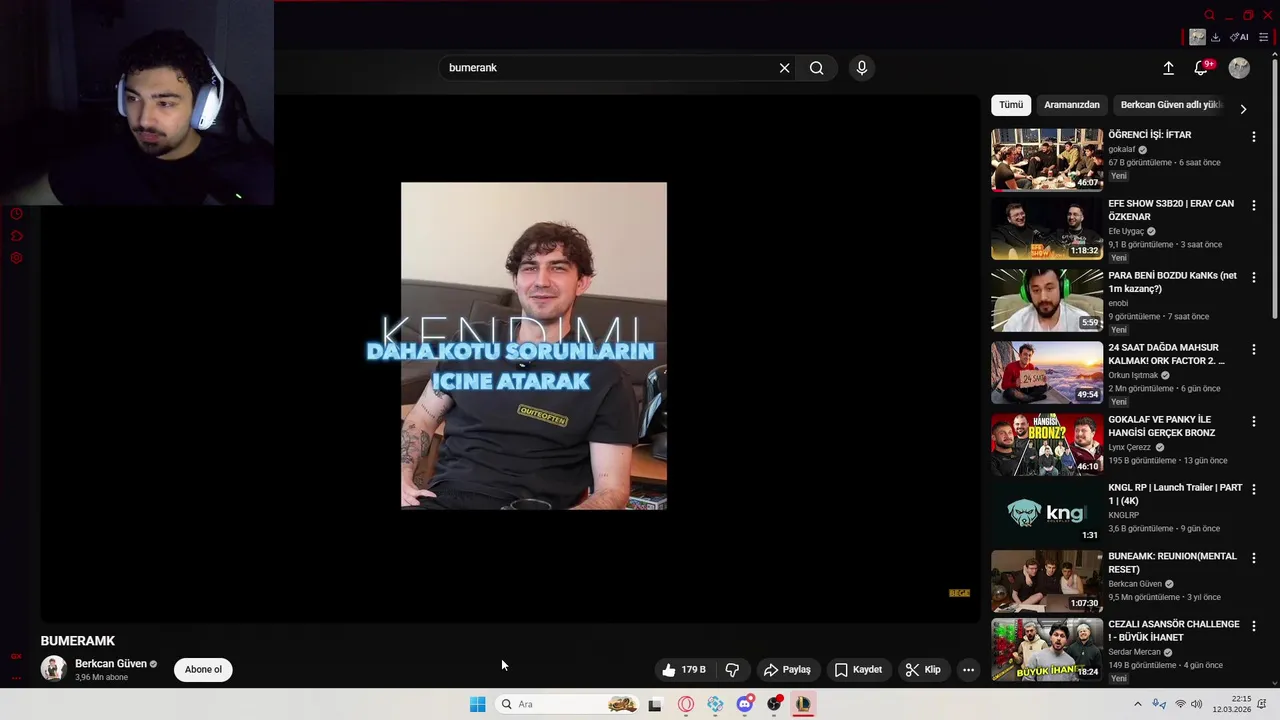The image size is (1280, 720).
Task: Open Discord from the taskbar
Action: (x=745, y=704)
